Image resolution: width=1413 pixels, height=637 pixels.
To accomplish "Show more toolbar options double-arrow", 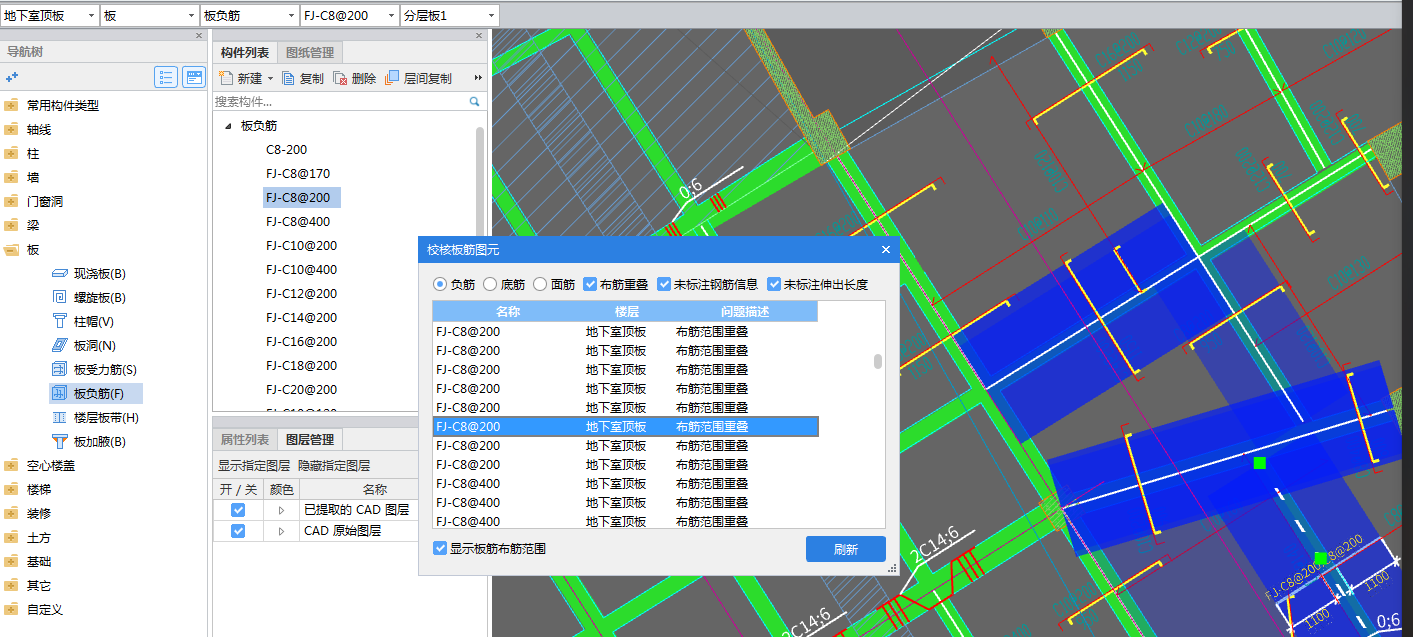I will [478, 78].
